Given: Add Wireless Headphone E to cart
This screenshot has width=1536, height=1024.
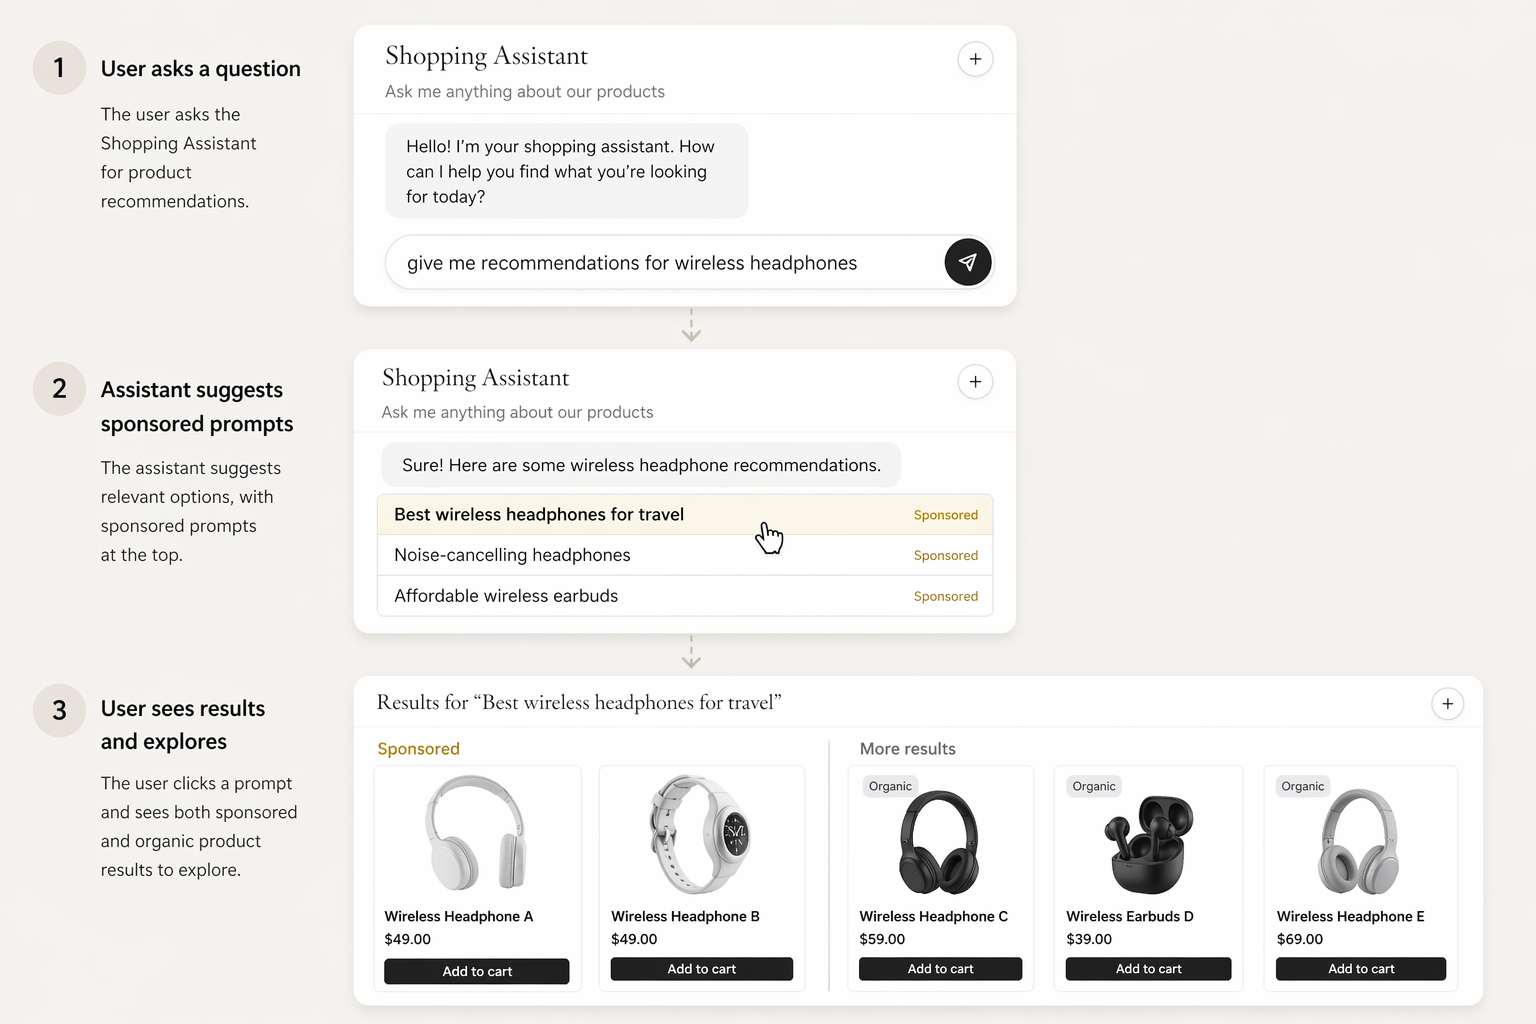Looking at the screenshot, I should click(1361, 969).
